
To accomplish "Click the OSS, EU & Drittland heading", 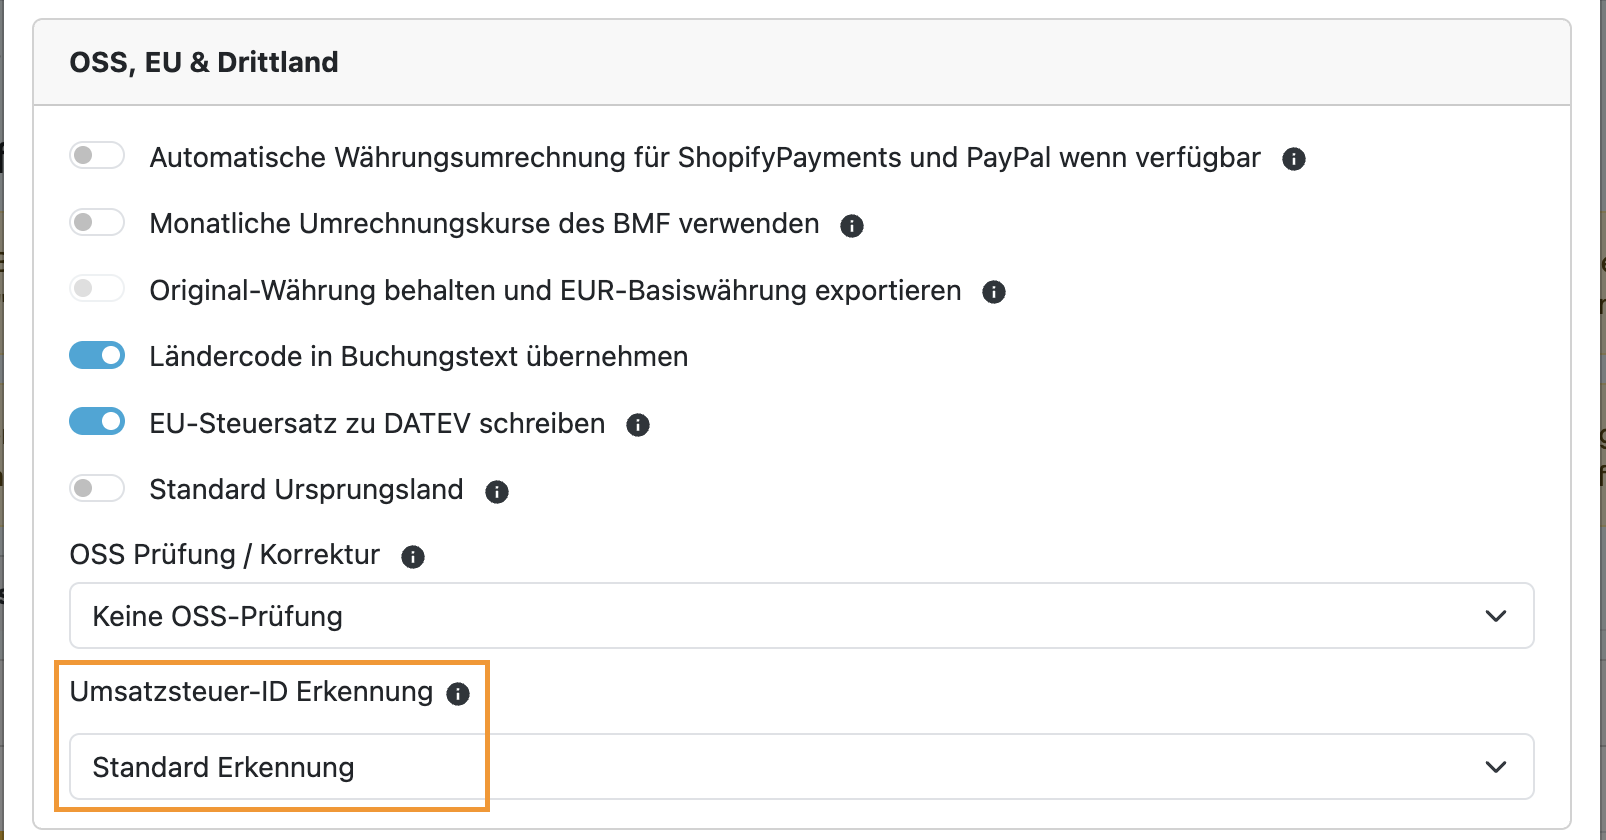I will [204, 62].
